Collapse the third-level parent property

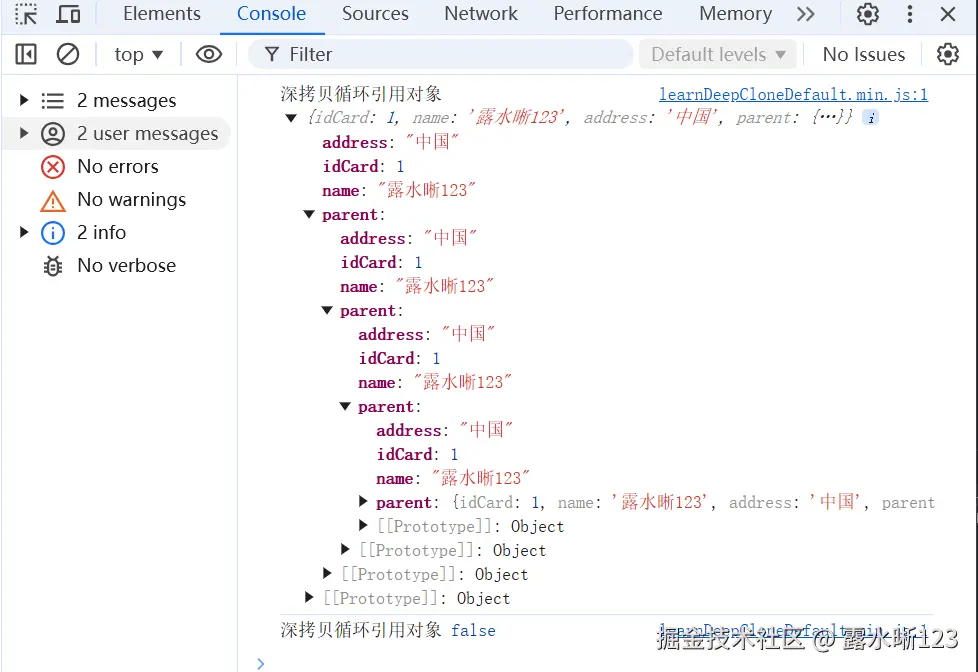[345, 407]
